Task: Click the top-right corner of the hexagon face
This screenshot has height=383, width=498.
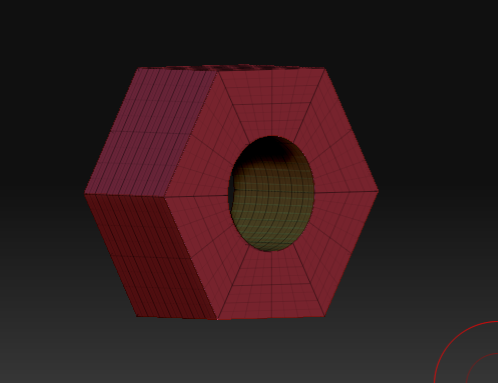Action: [324, 69]
